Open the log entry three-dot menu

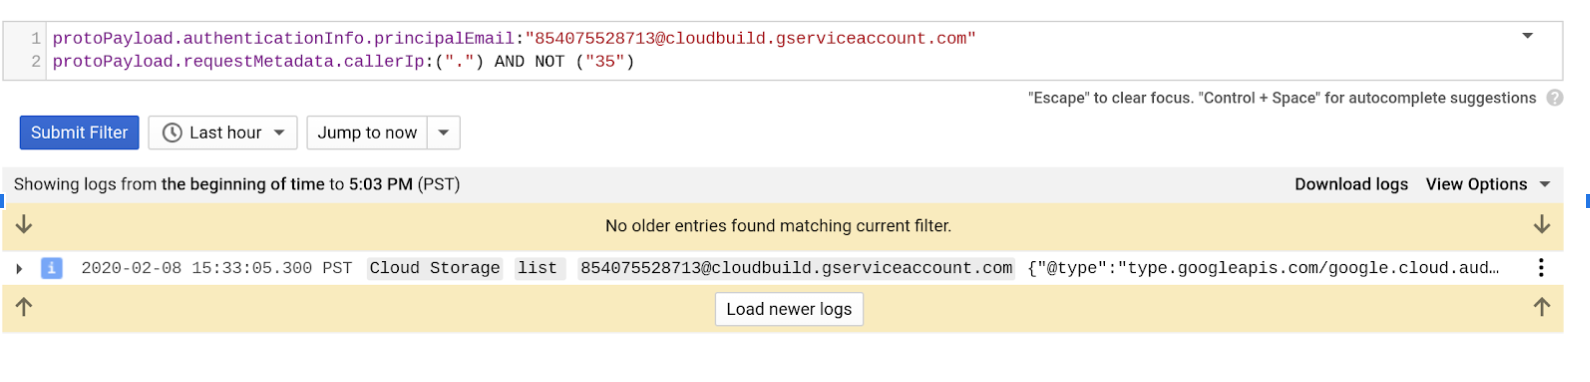(x=1541, y=267)
